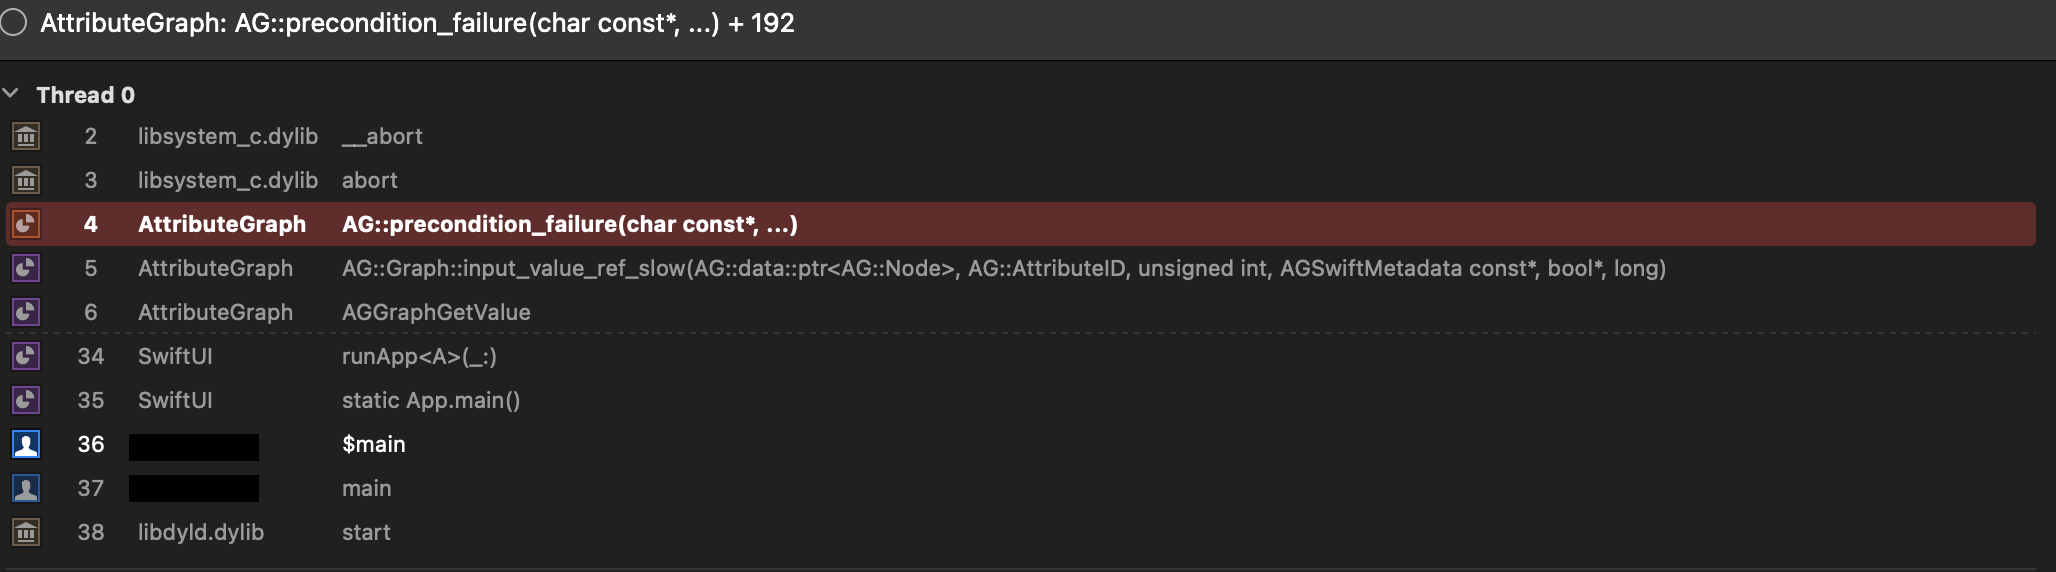Collapse the Thread 0 disclosure chevron

pos(12,94)
